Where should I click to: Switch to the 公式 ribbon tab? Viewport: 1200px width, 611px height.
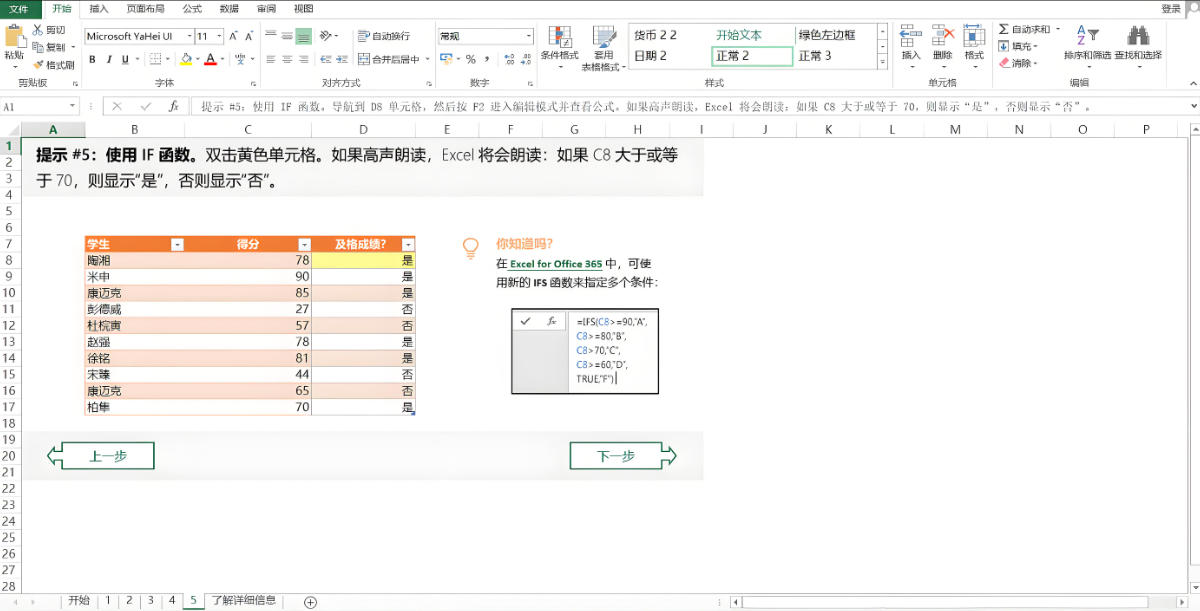192,8
